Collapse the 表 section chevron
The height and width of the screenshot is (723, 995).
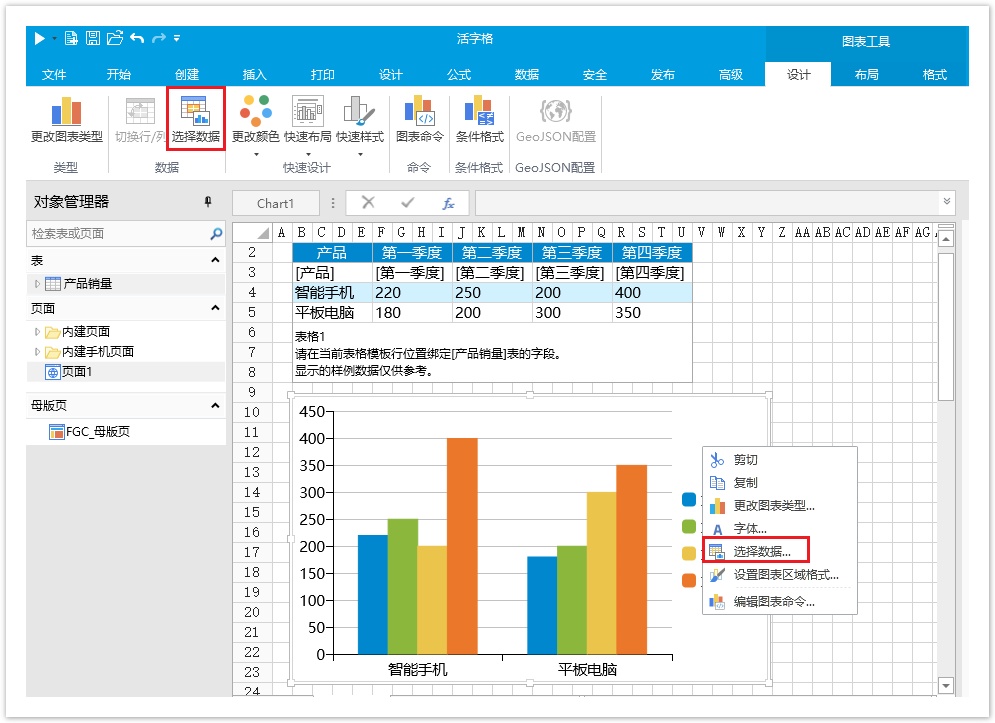pos(215,260)
